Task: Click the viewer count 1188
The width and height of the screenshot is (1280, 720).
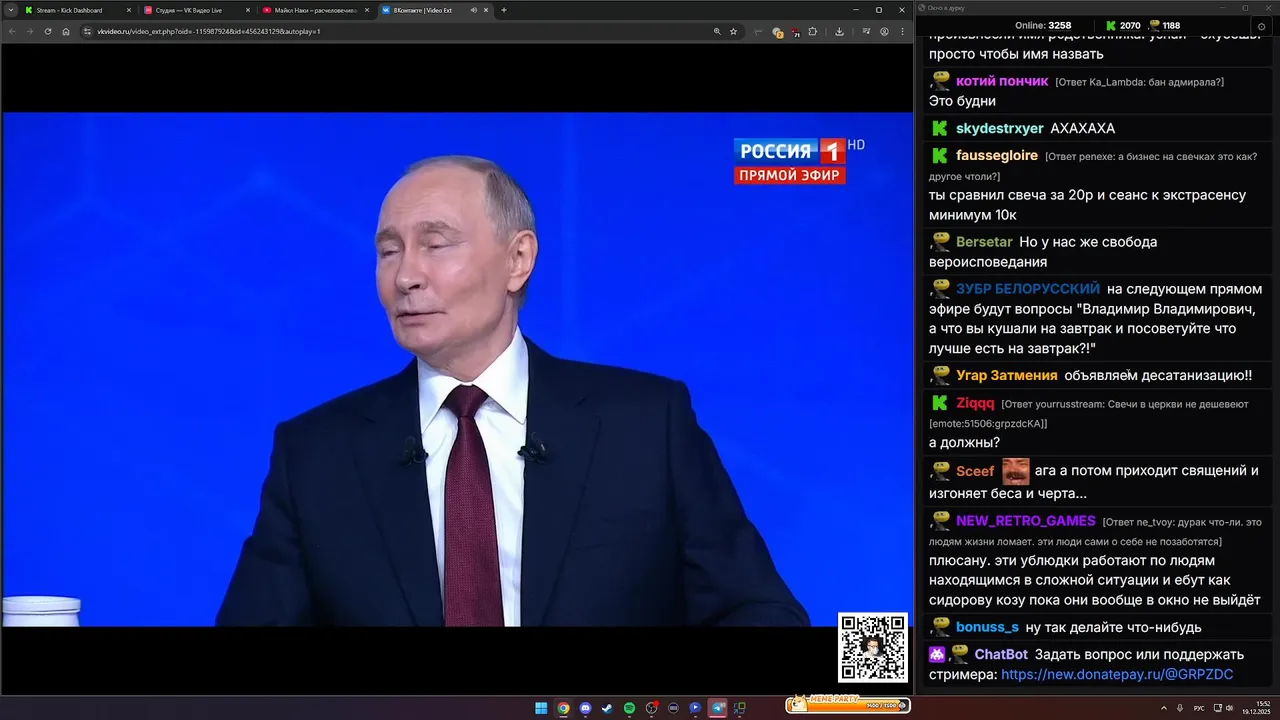Action: coord(1164,25)
